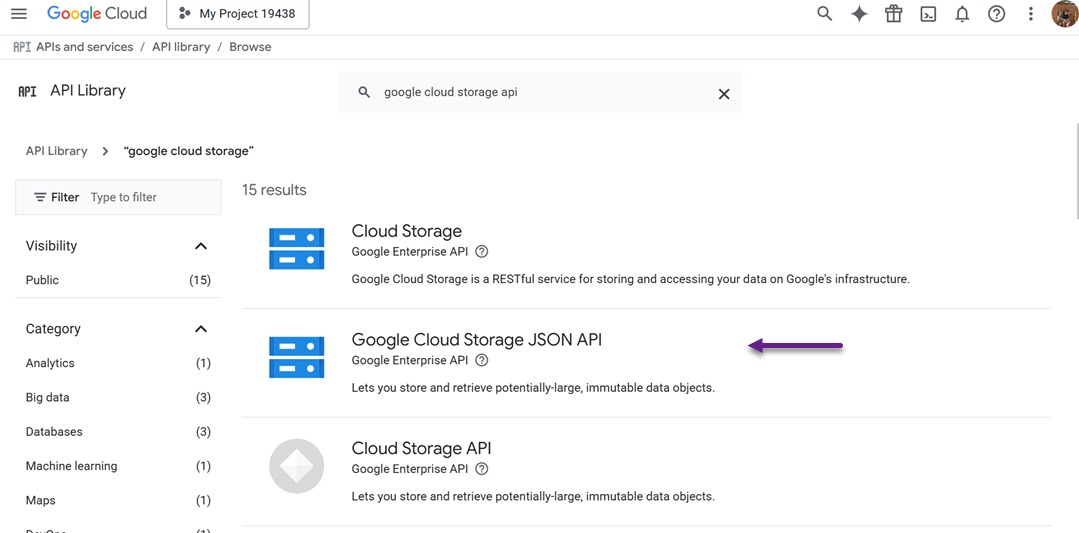Activate Cloud Shell terminal icon
Viewport: 1079px width, 533px height.
928,14
